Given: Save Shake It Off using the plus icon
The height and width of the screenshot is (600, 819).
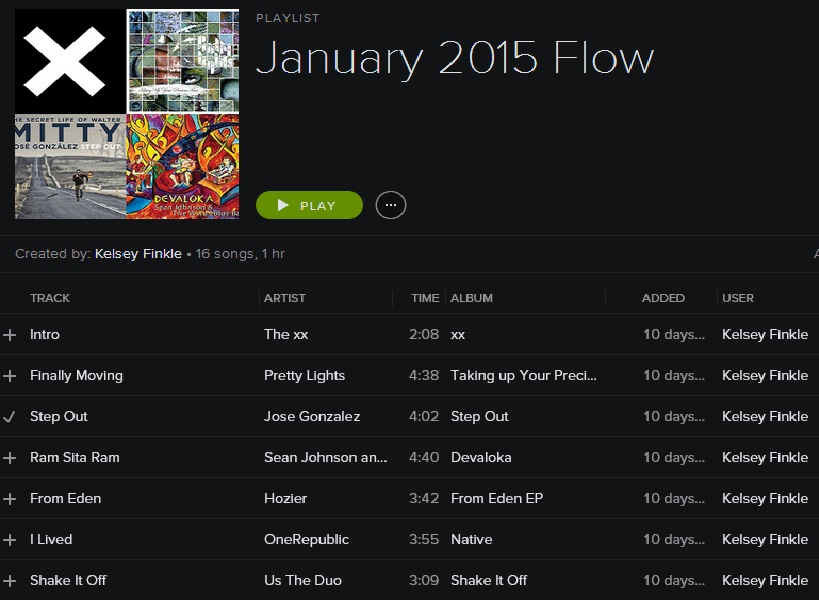Looking at the screenshot, I should (x=10, y=581).
